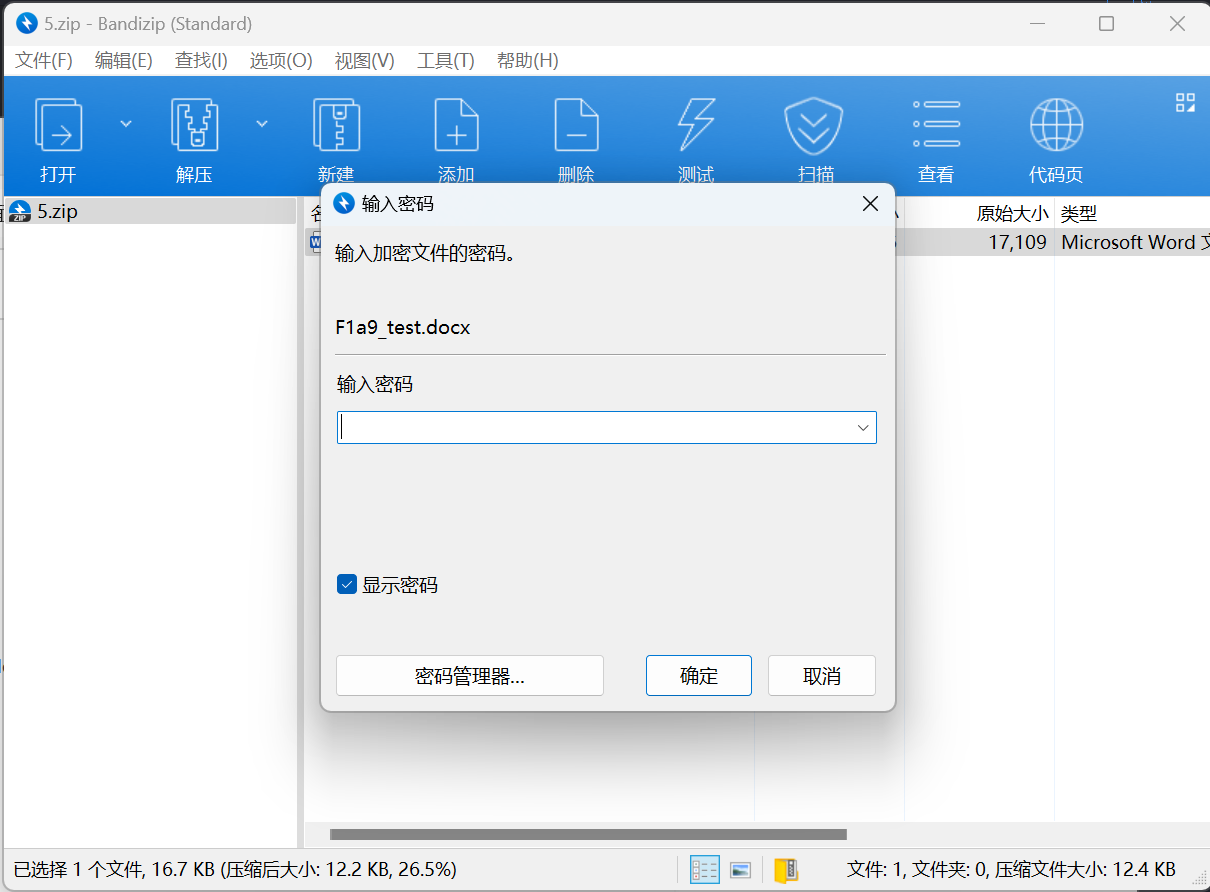Click the 新建 (New archive) toolbar icon
Image resolution: width=1210 pixels, height=892 pixels.
pos(336,125)
